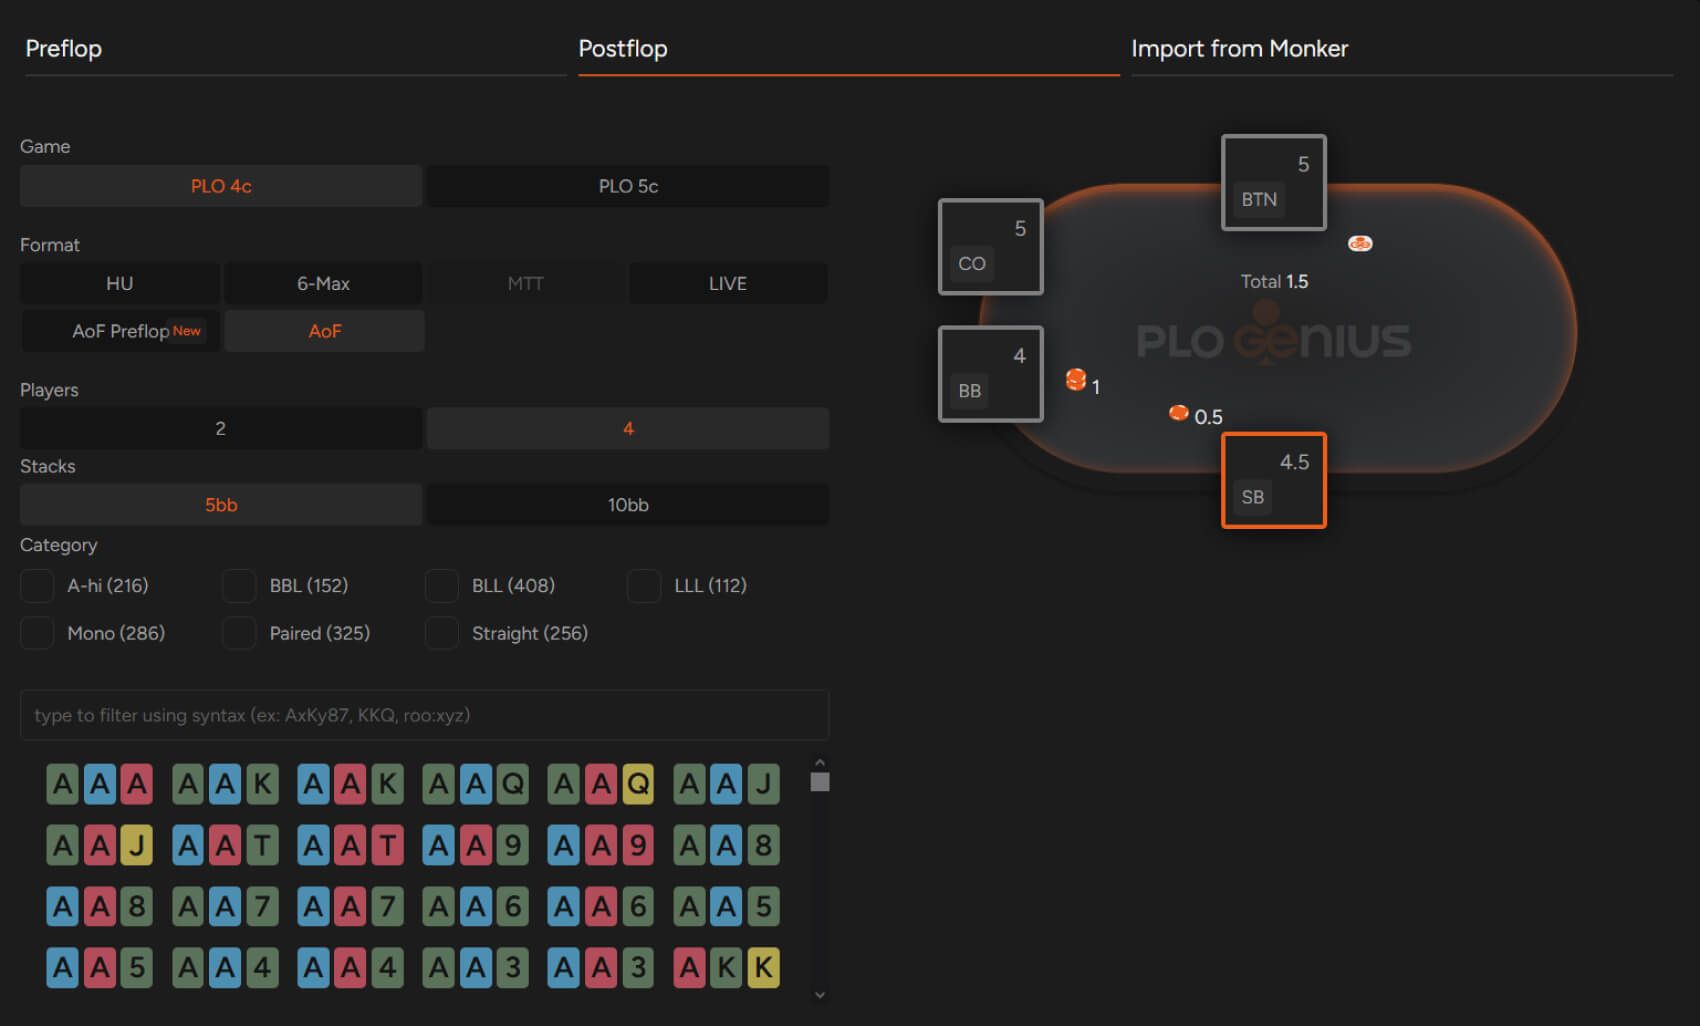Click the flop list scrollbar thumb
Image resolution: width=1700 pixels, height=1026 pixels.
pyautogui.click(x=820, y=782)
